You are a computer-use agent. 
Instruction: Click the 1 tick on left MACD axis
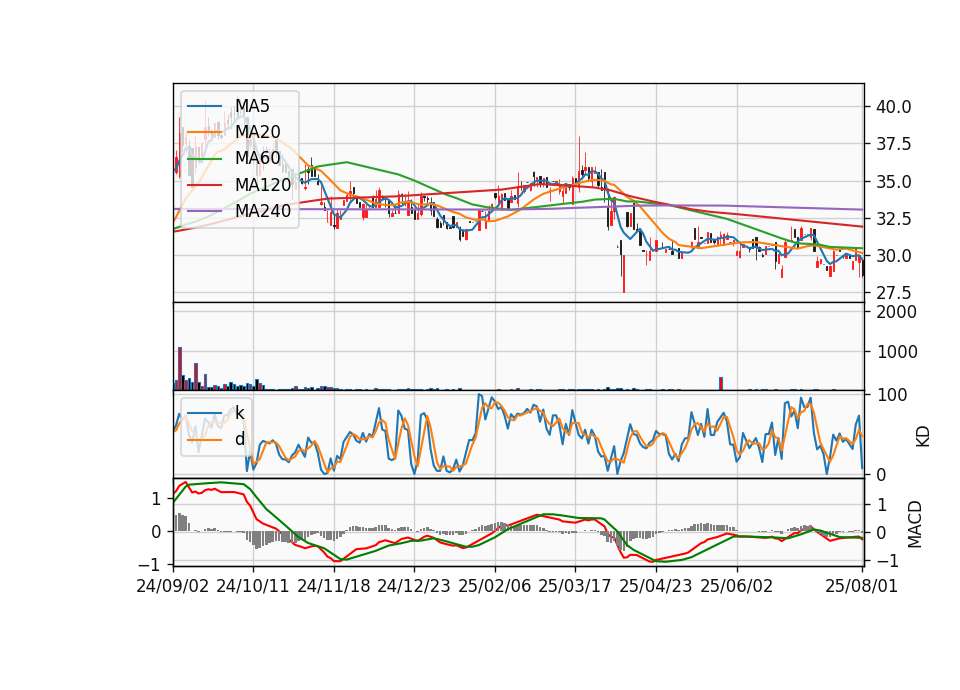tap(156, 499)
